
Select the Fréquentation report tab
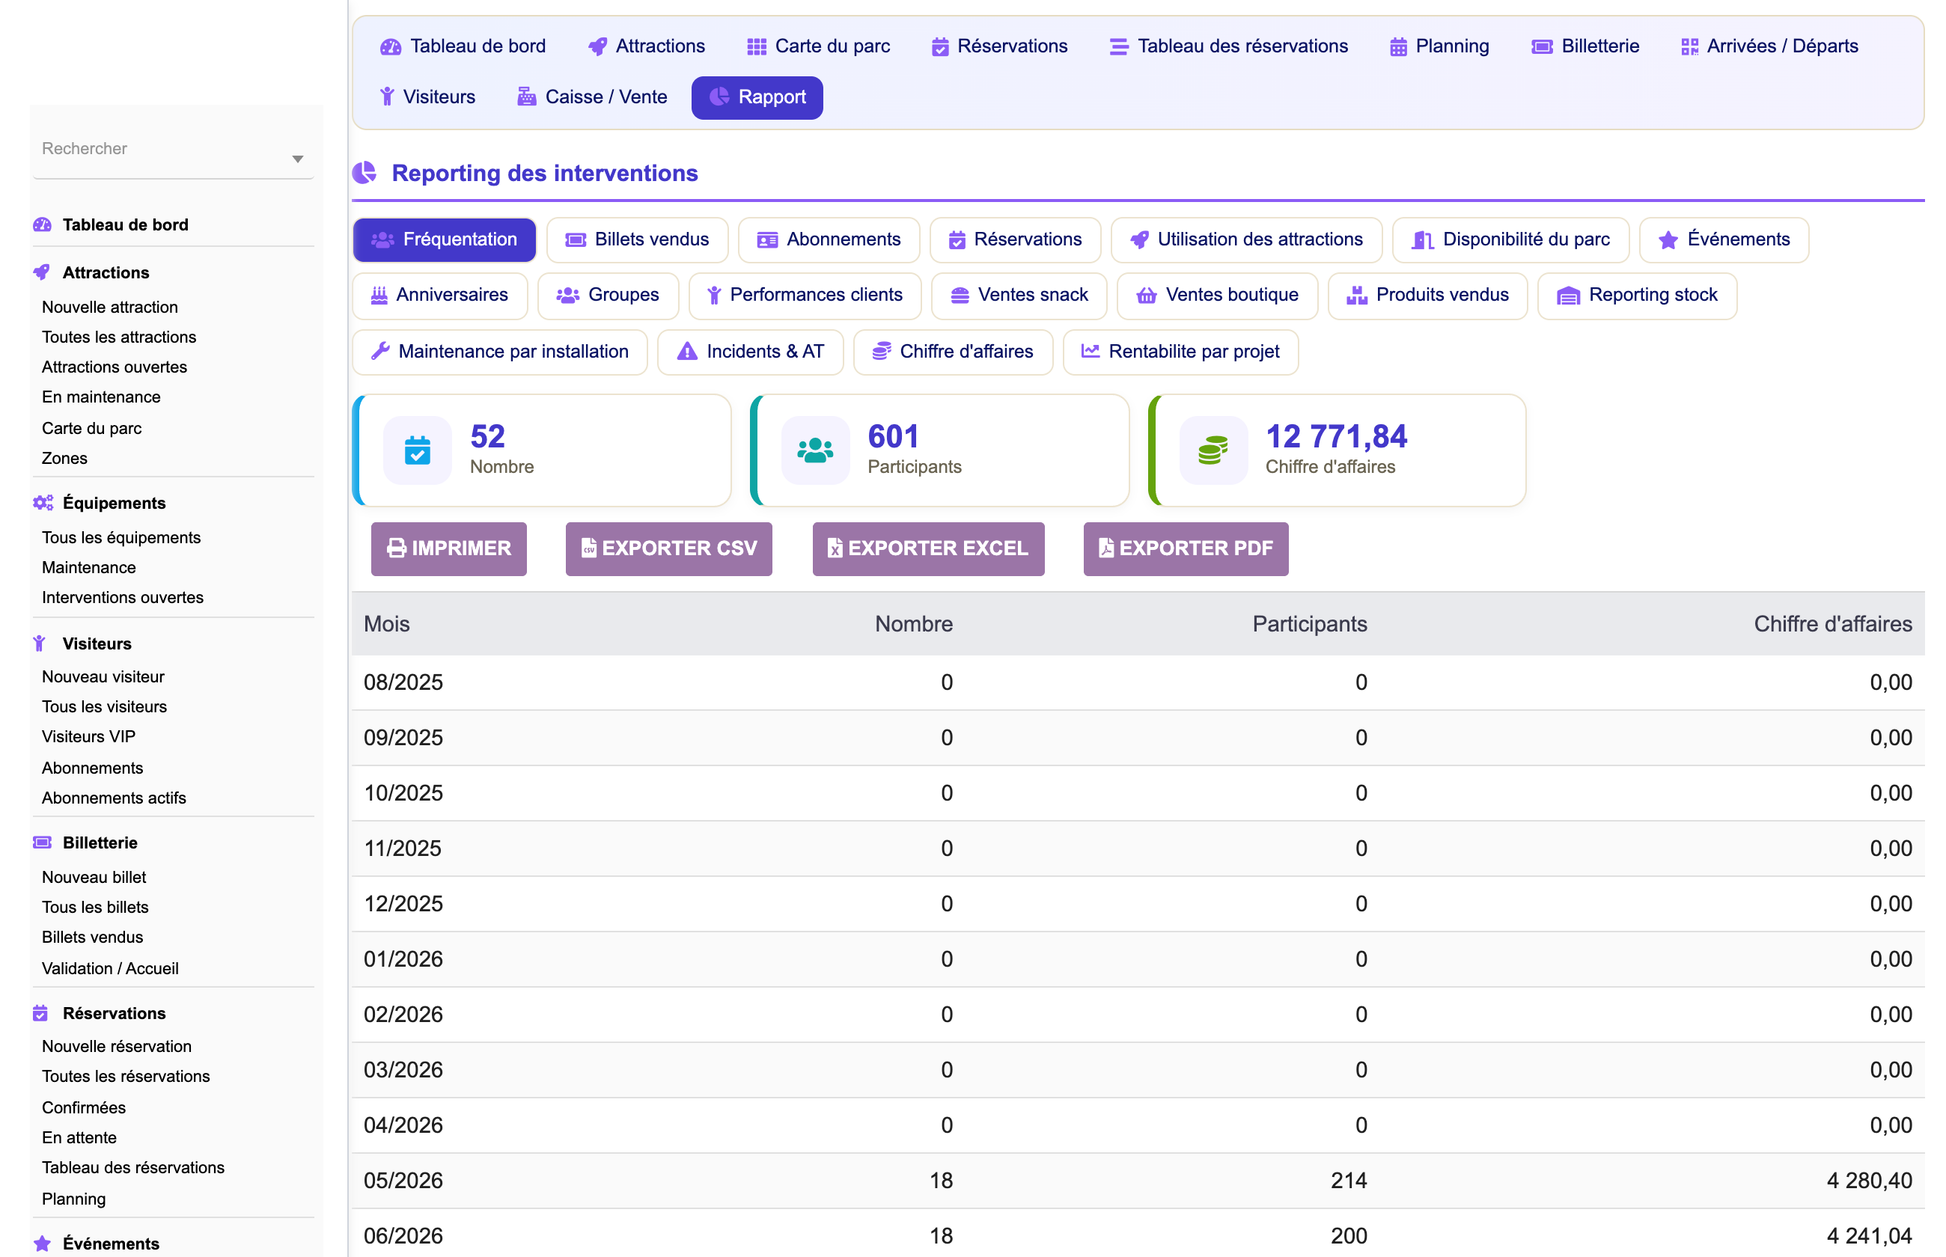click(x=444, y=240)
